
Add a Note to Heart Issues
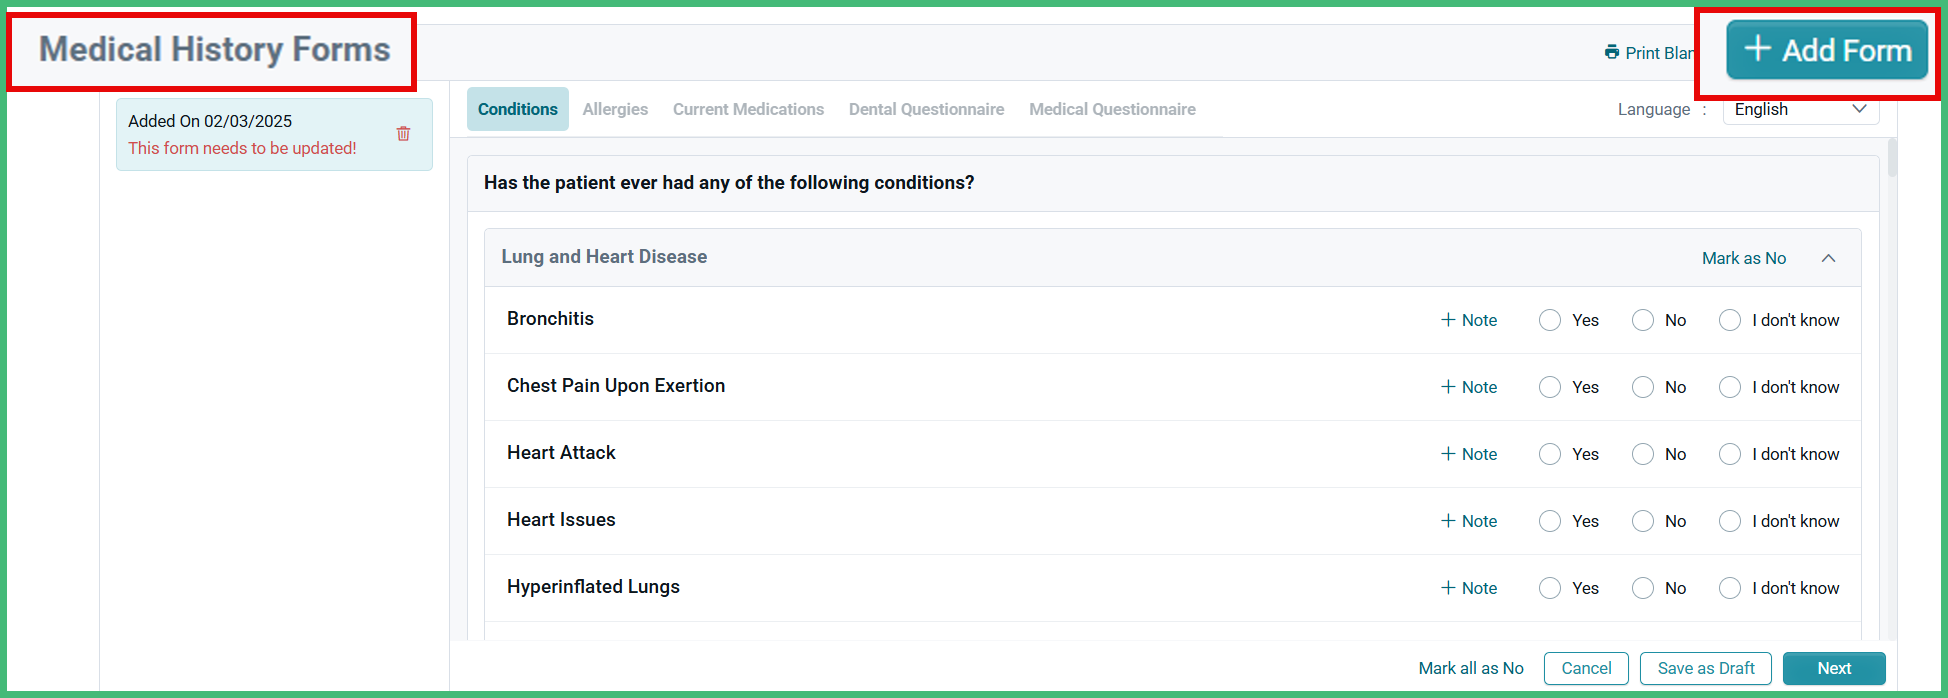[1468, 520]
